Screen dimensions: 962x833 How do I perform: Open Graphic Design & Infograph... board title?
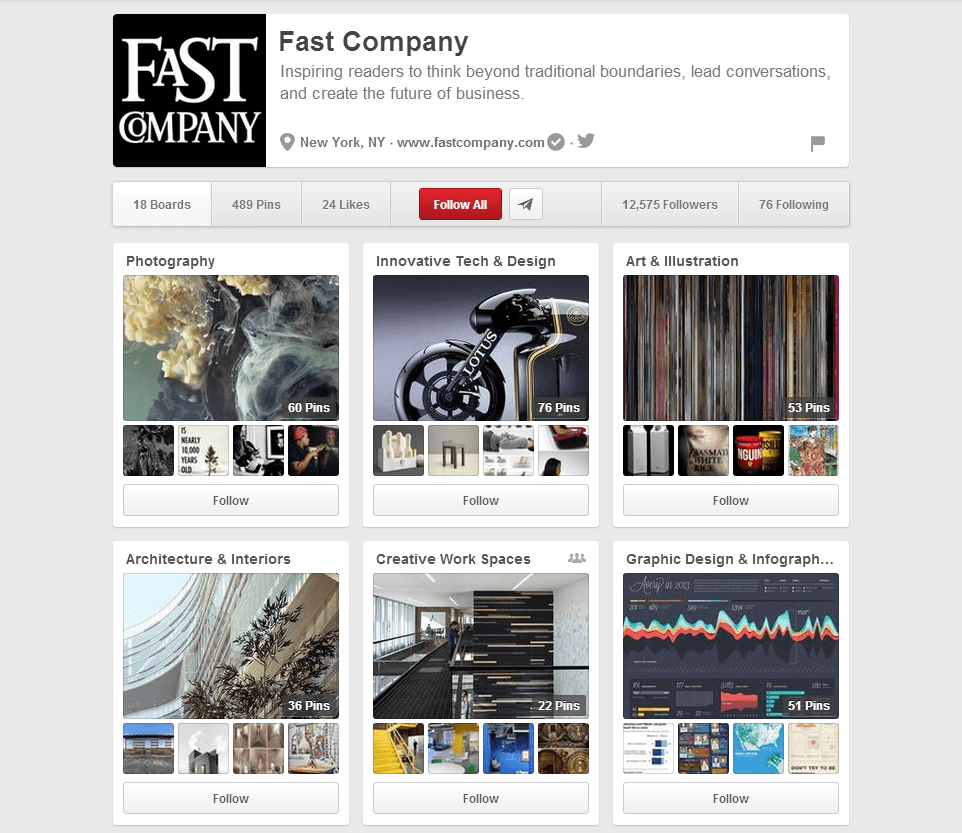(729, 559)
